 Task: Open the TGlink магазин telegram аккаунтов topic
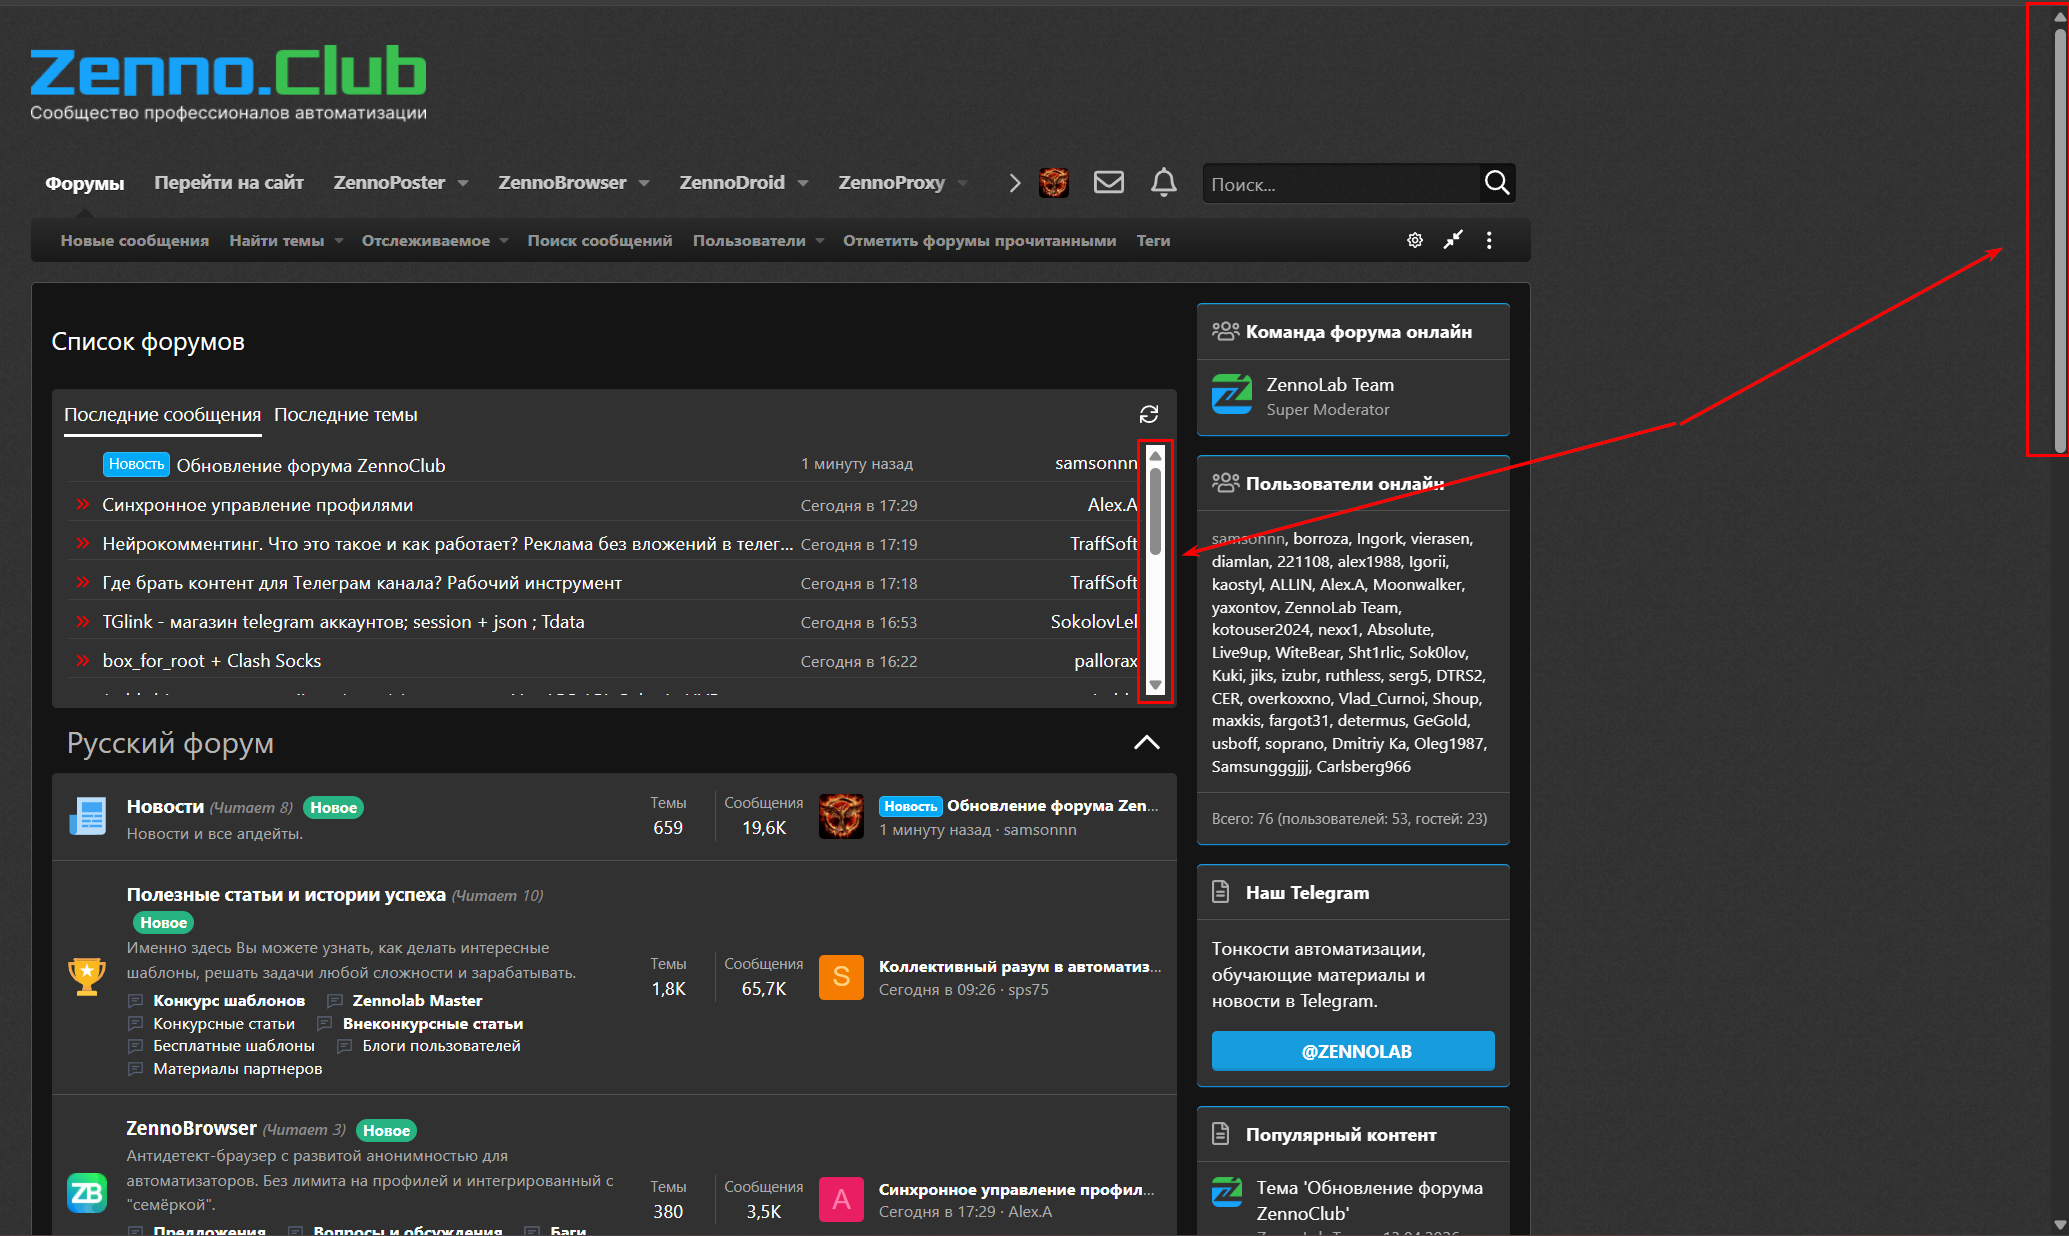[x=343, y=622]
